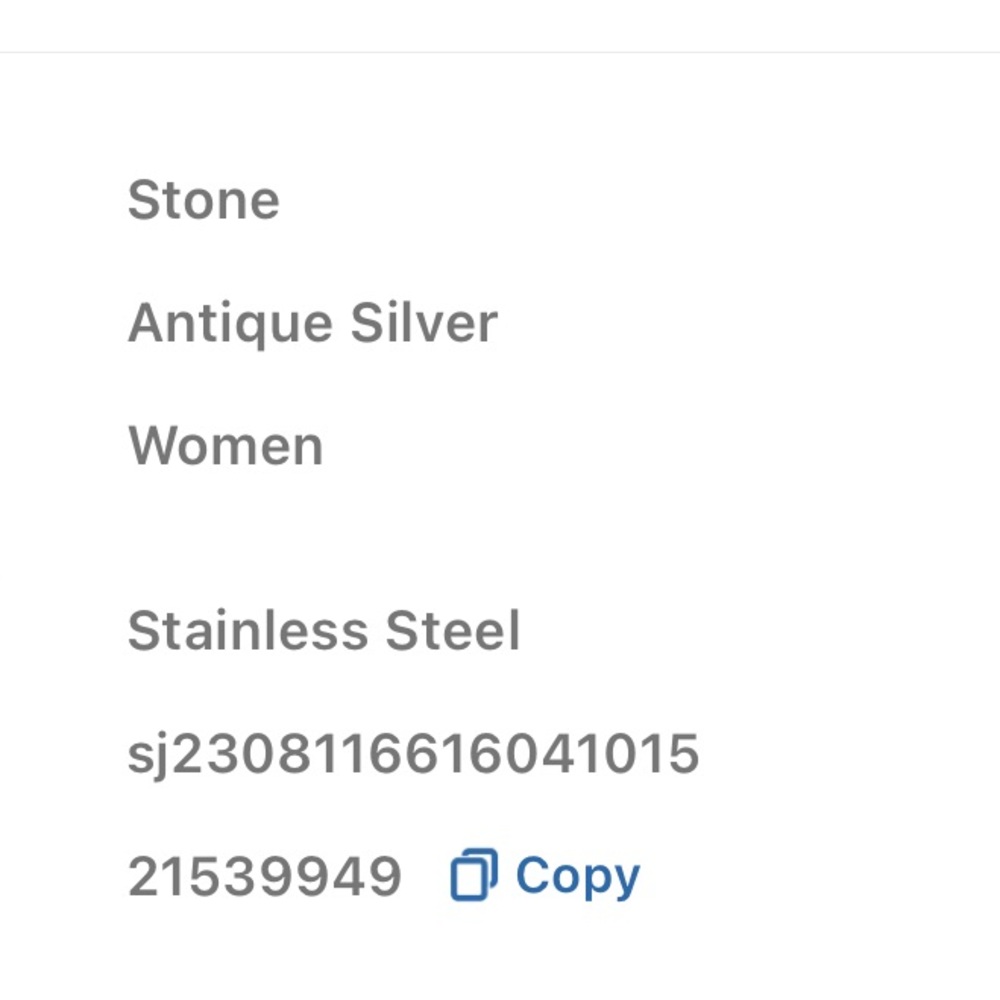Click the letter C in Copy
This screenshot has width=1000, height=1000.
point(536,876)
